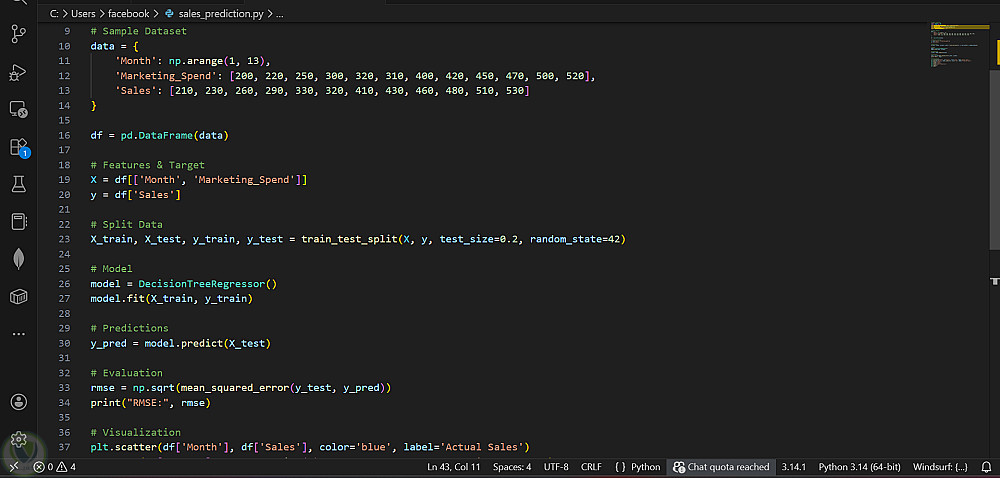The height and width of the screenshot is (478, 1000).
Task: Open the Source Control view
Action: pyautogui.click(x=18, y=34)
